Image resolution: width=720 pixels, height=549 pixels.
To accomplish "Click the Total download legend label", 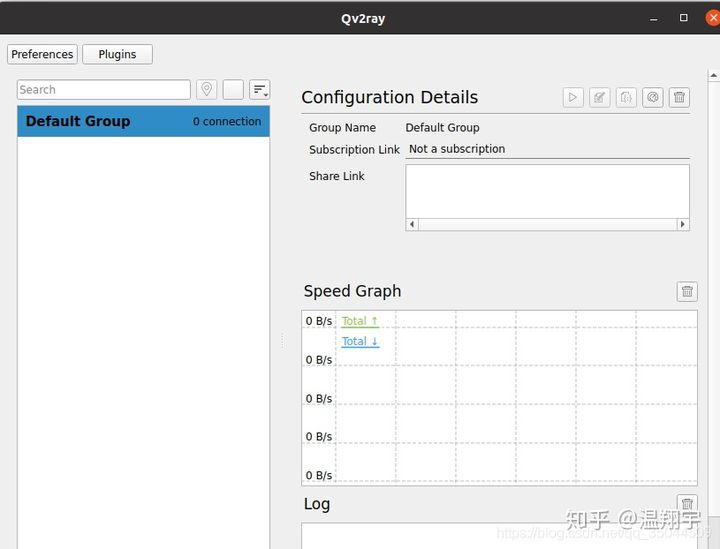I will 360,342.
